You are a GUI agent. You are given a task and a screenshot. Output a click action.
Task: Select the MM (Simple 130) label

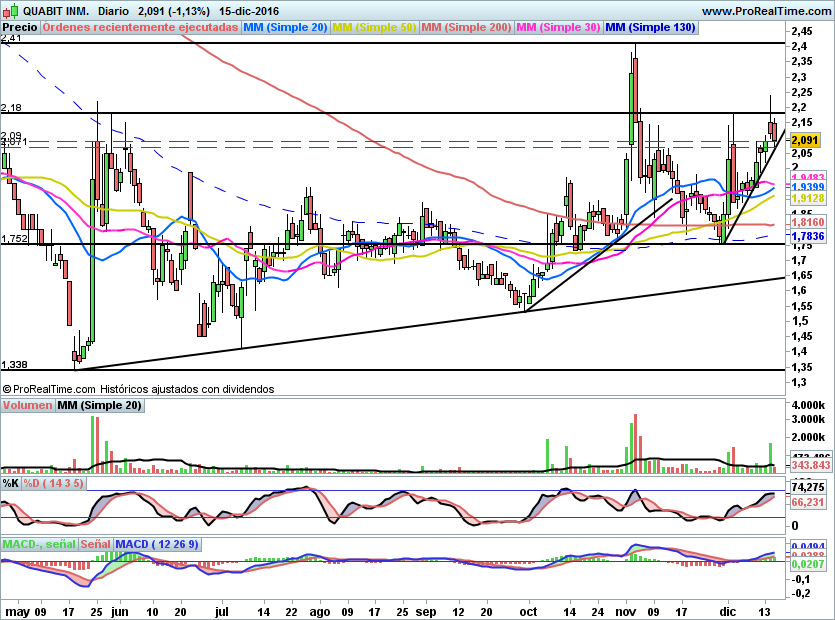[650, 27]
